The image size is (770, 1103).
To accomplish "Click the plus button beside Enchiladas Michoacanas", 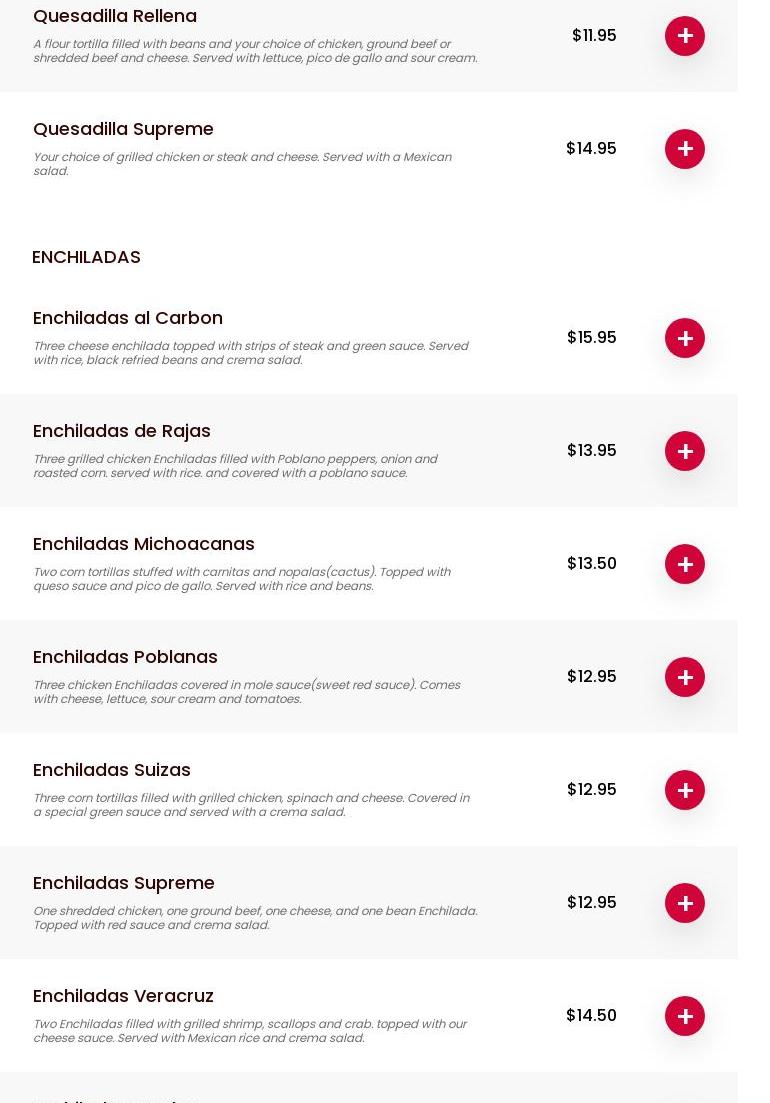I will tap(685, 564).
